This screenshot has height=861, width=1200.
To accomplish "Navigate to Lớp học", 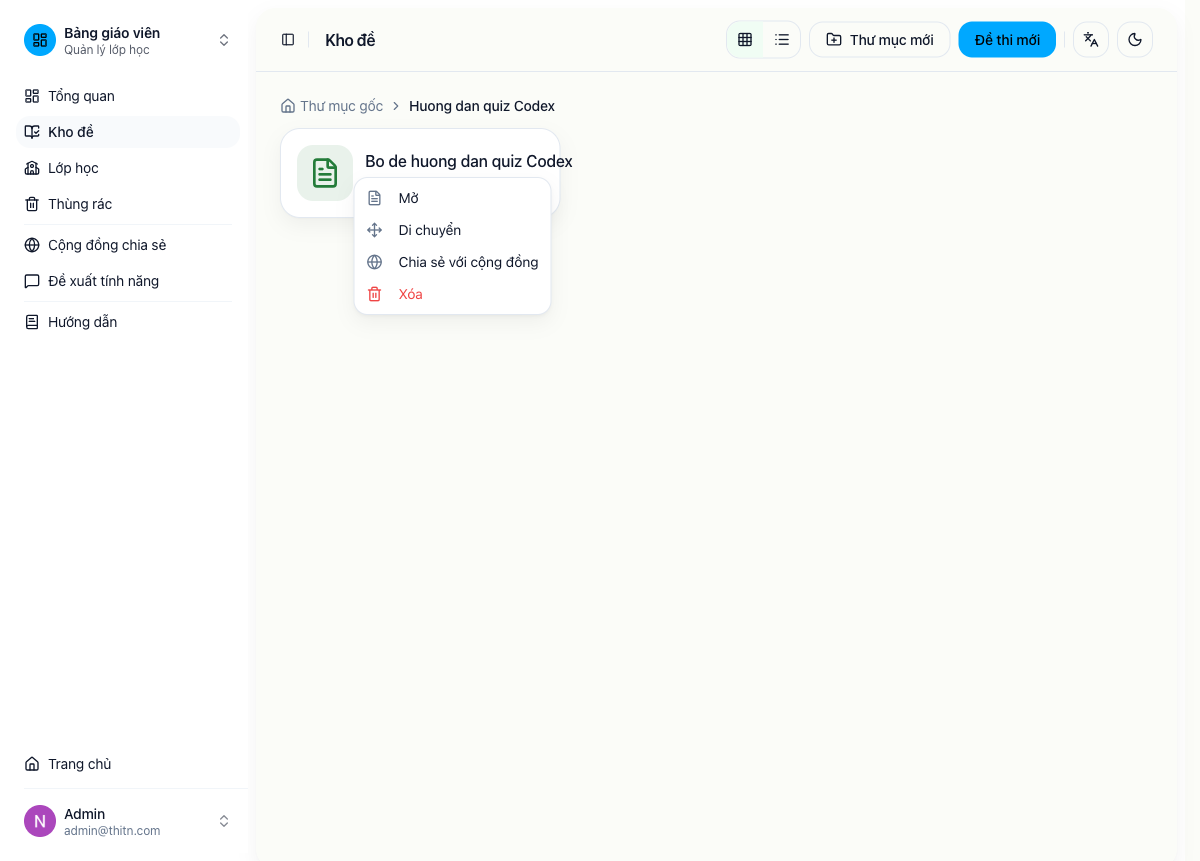I will coord(128,168).
